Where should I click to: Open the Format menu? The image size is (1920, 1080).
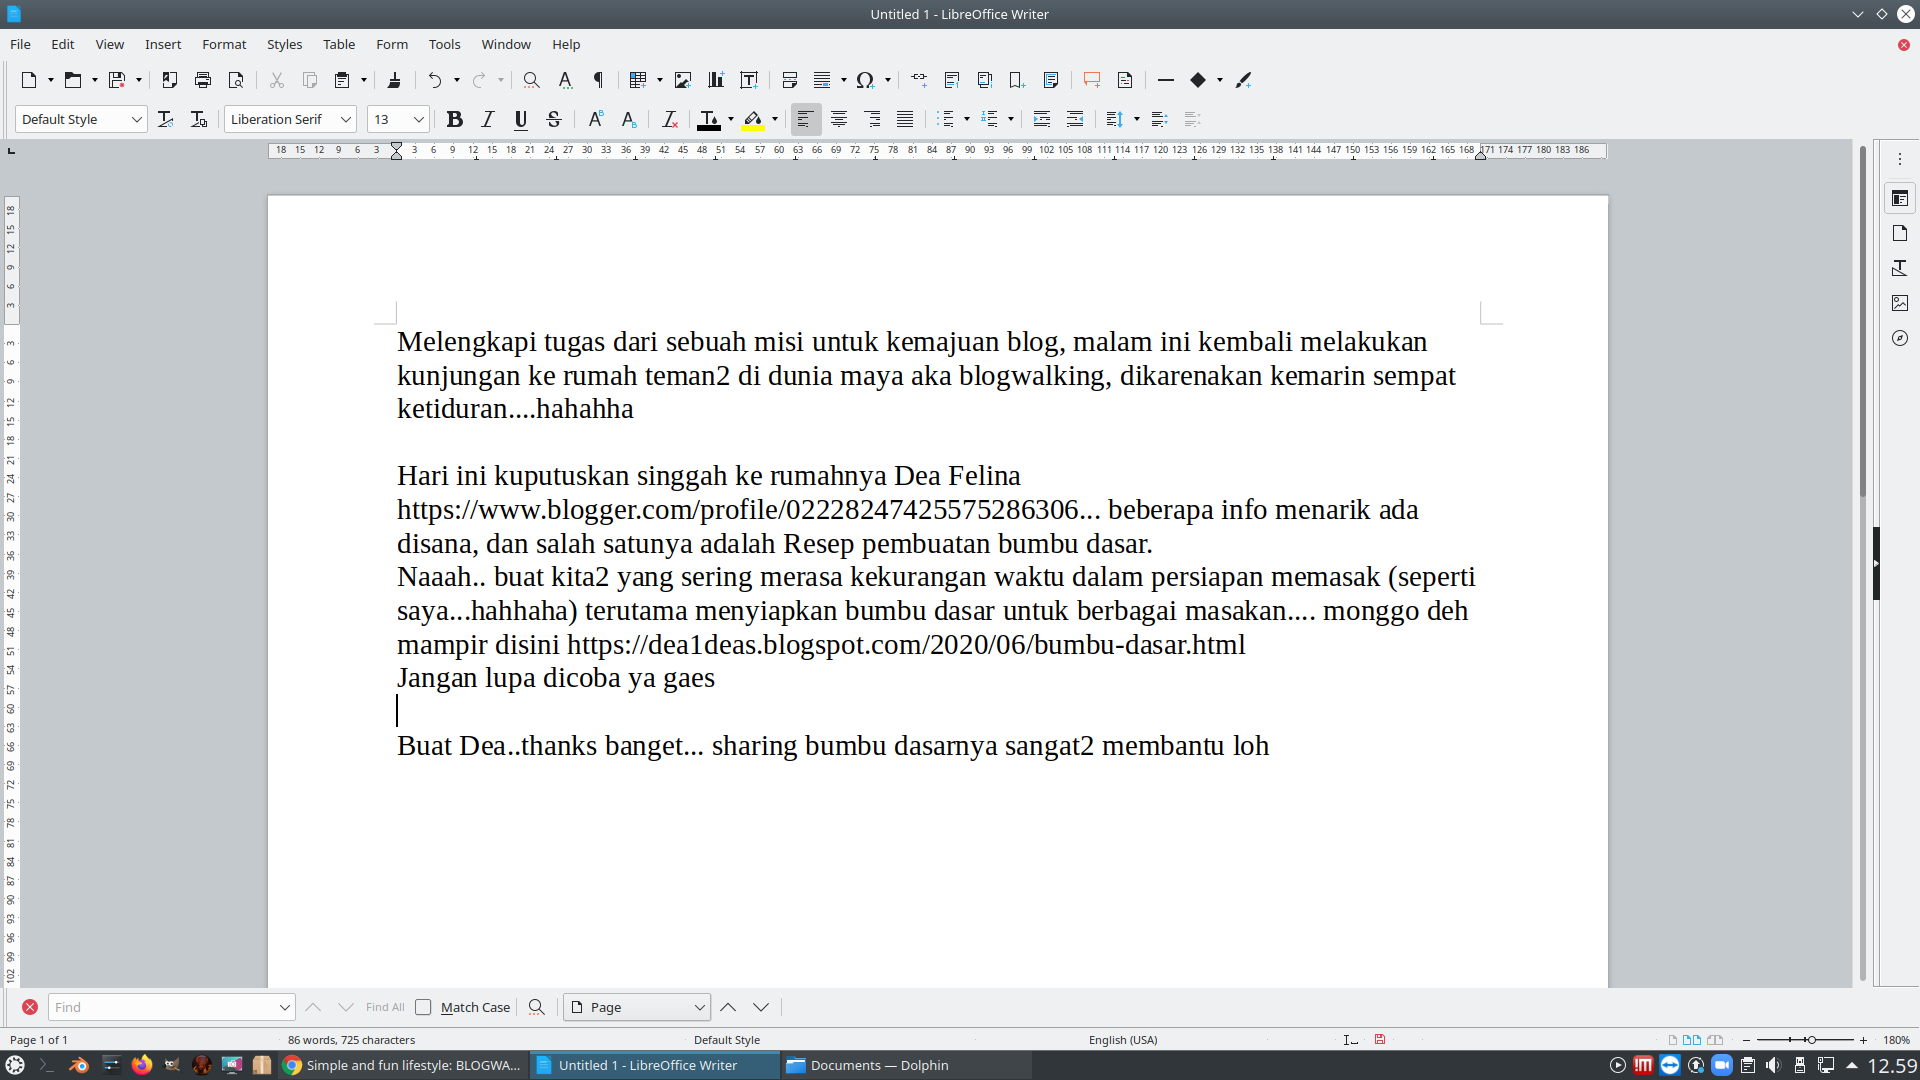click(224, 44)
